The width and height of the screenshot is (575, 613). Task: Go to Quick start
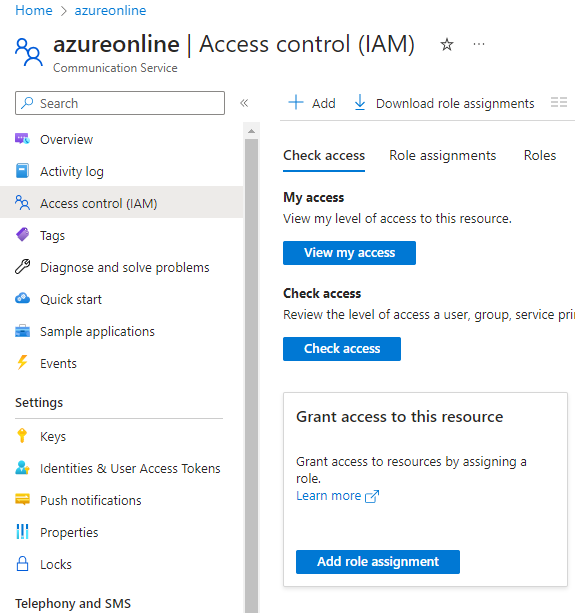pos(71,299)
